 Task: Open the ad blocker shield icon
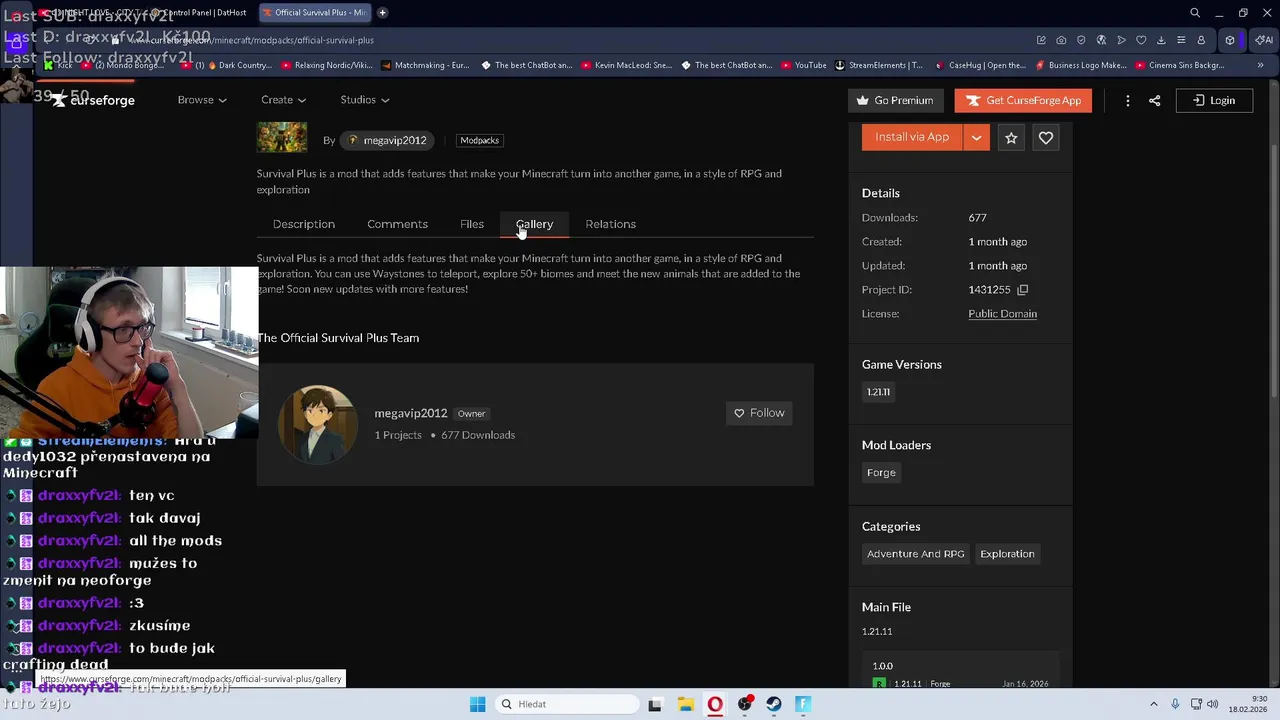coord(1081,40)
